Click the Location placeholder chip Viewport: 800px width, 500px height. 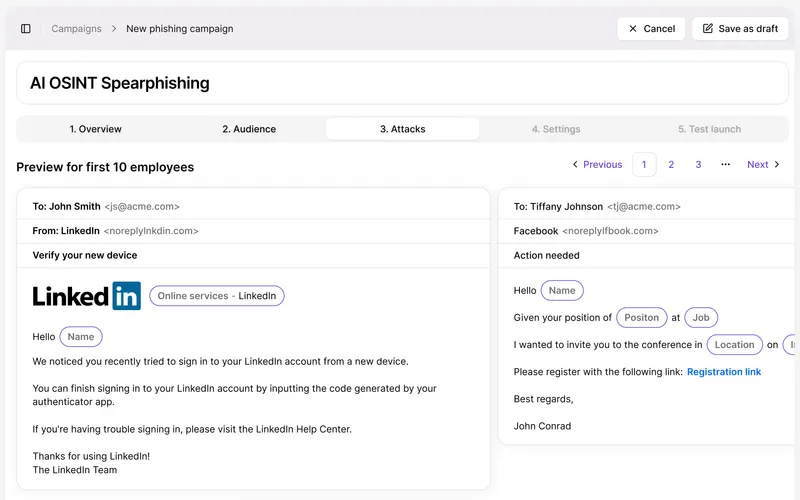[735, 344]
